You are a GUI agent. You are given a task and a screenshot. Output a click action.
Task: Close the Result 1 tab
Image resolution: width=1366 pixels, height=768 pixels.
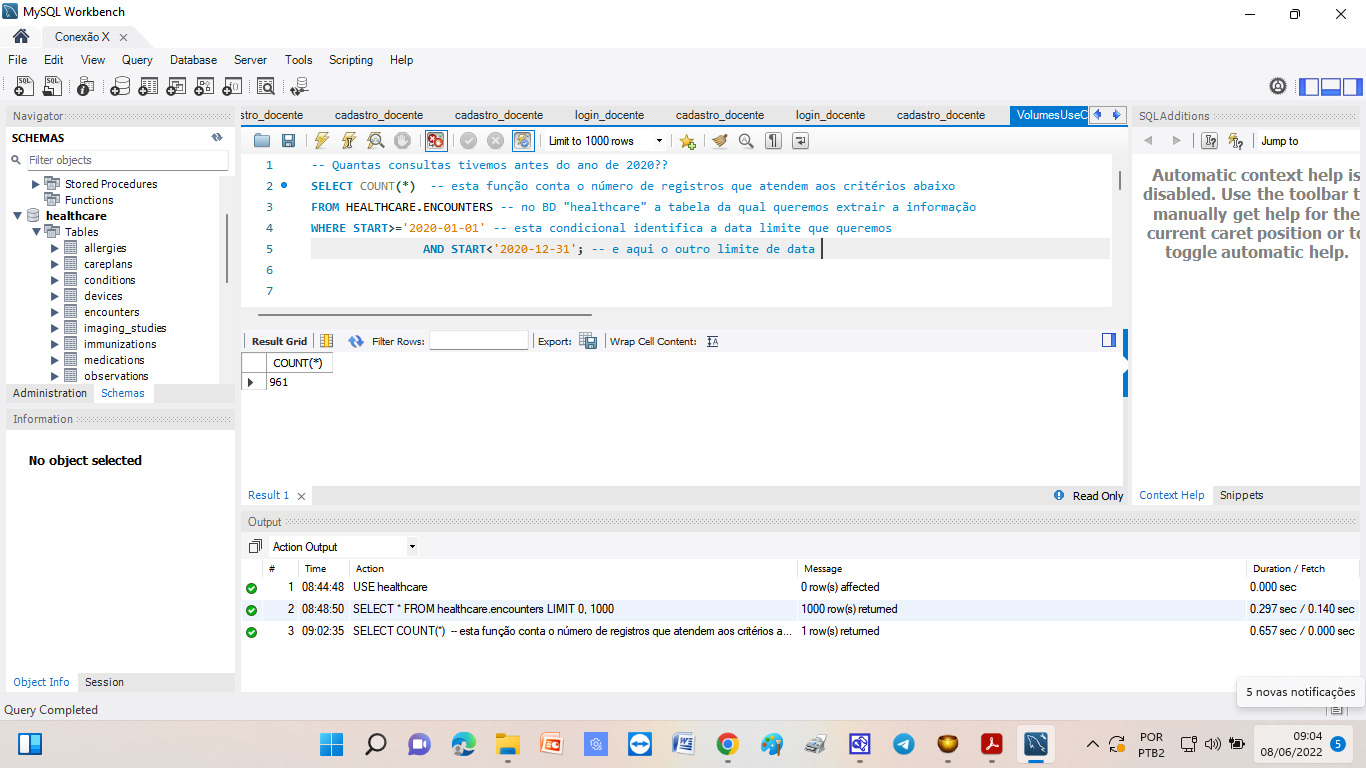[301, 496]
